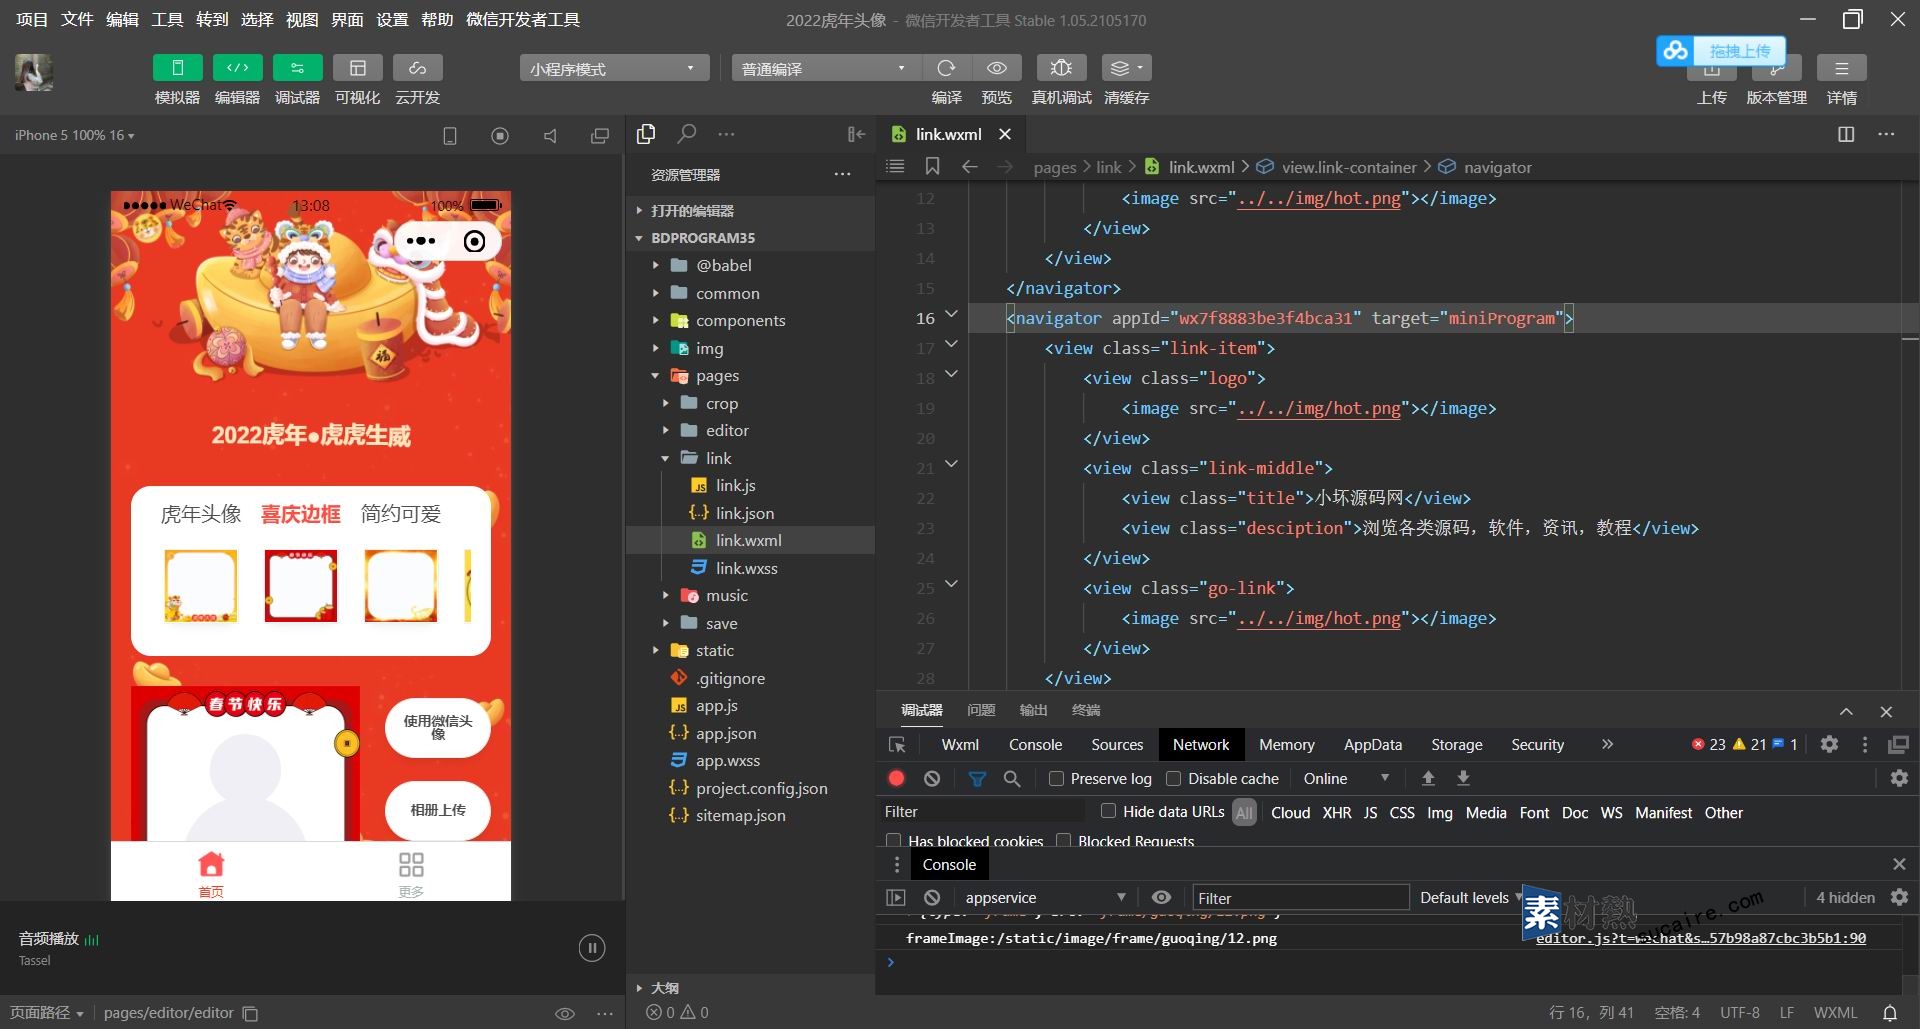Open version management (版本管理)

tap(1776, 70)
